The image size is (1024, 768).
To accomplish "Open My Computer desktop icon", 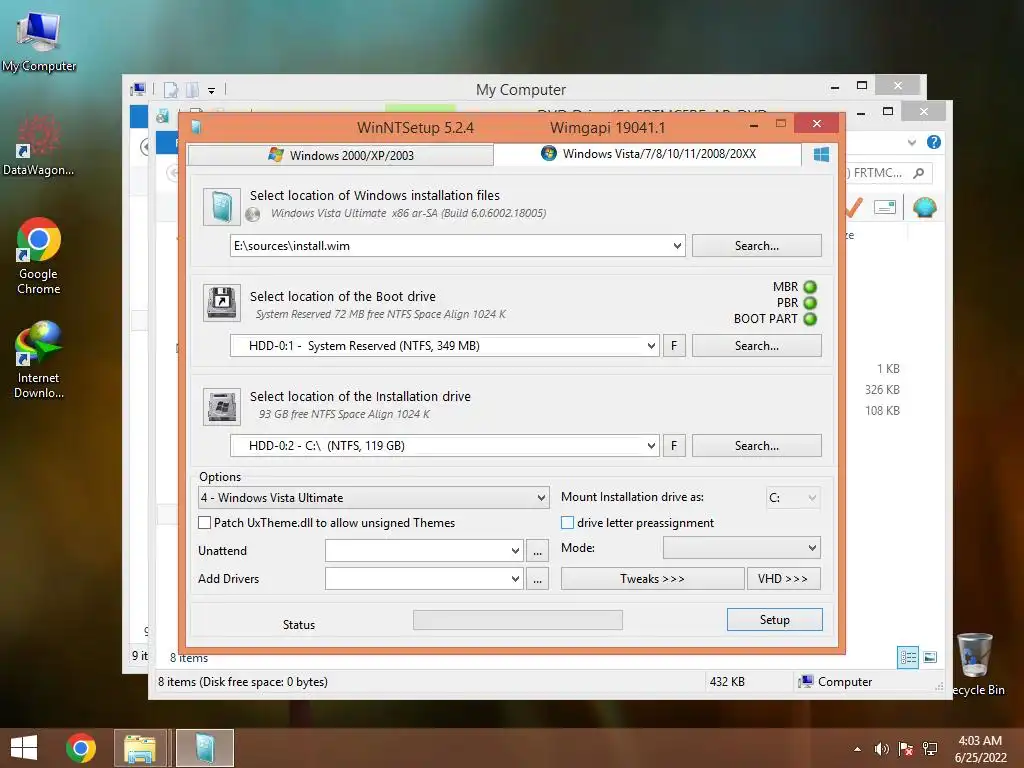I will (39, 42).
